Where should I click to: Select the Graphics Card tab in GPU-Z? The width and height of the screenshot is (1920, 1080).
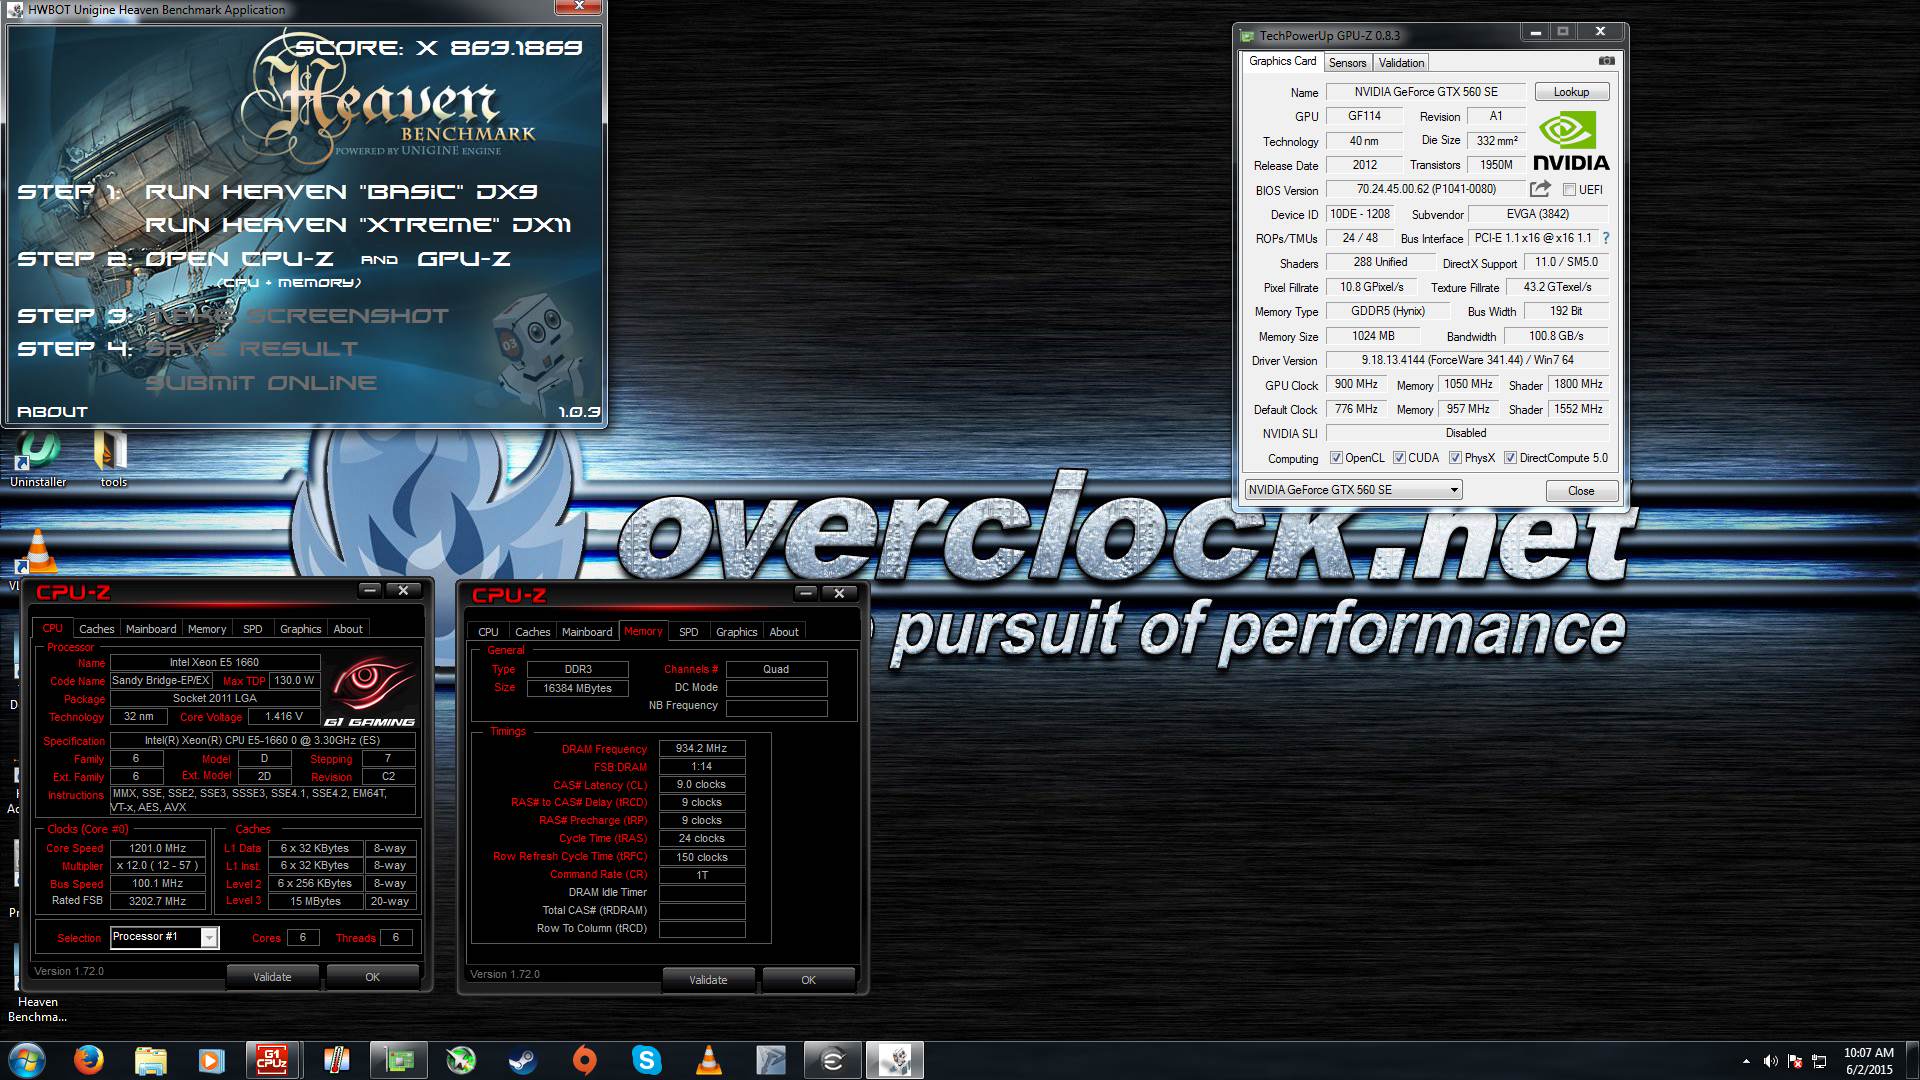tap(1283, 61)
